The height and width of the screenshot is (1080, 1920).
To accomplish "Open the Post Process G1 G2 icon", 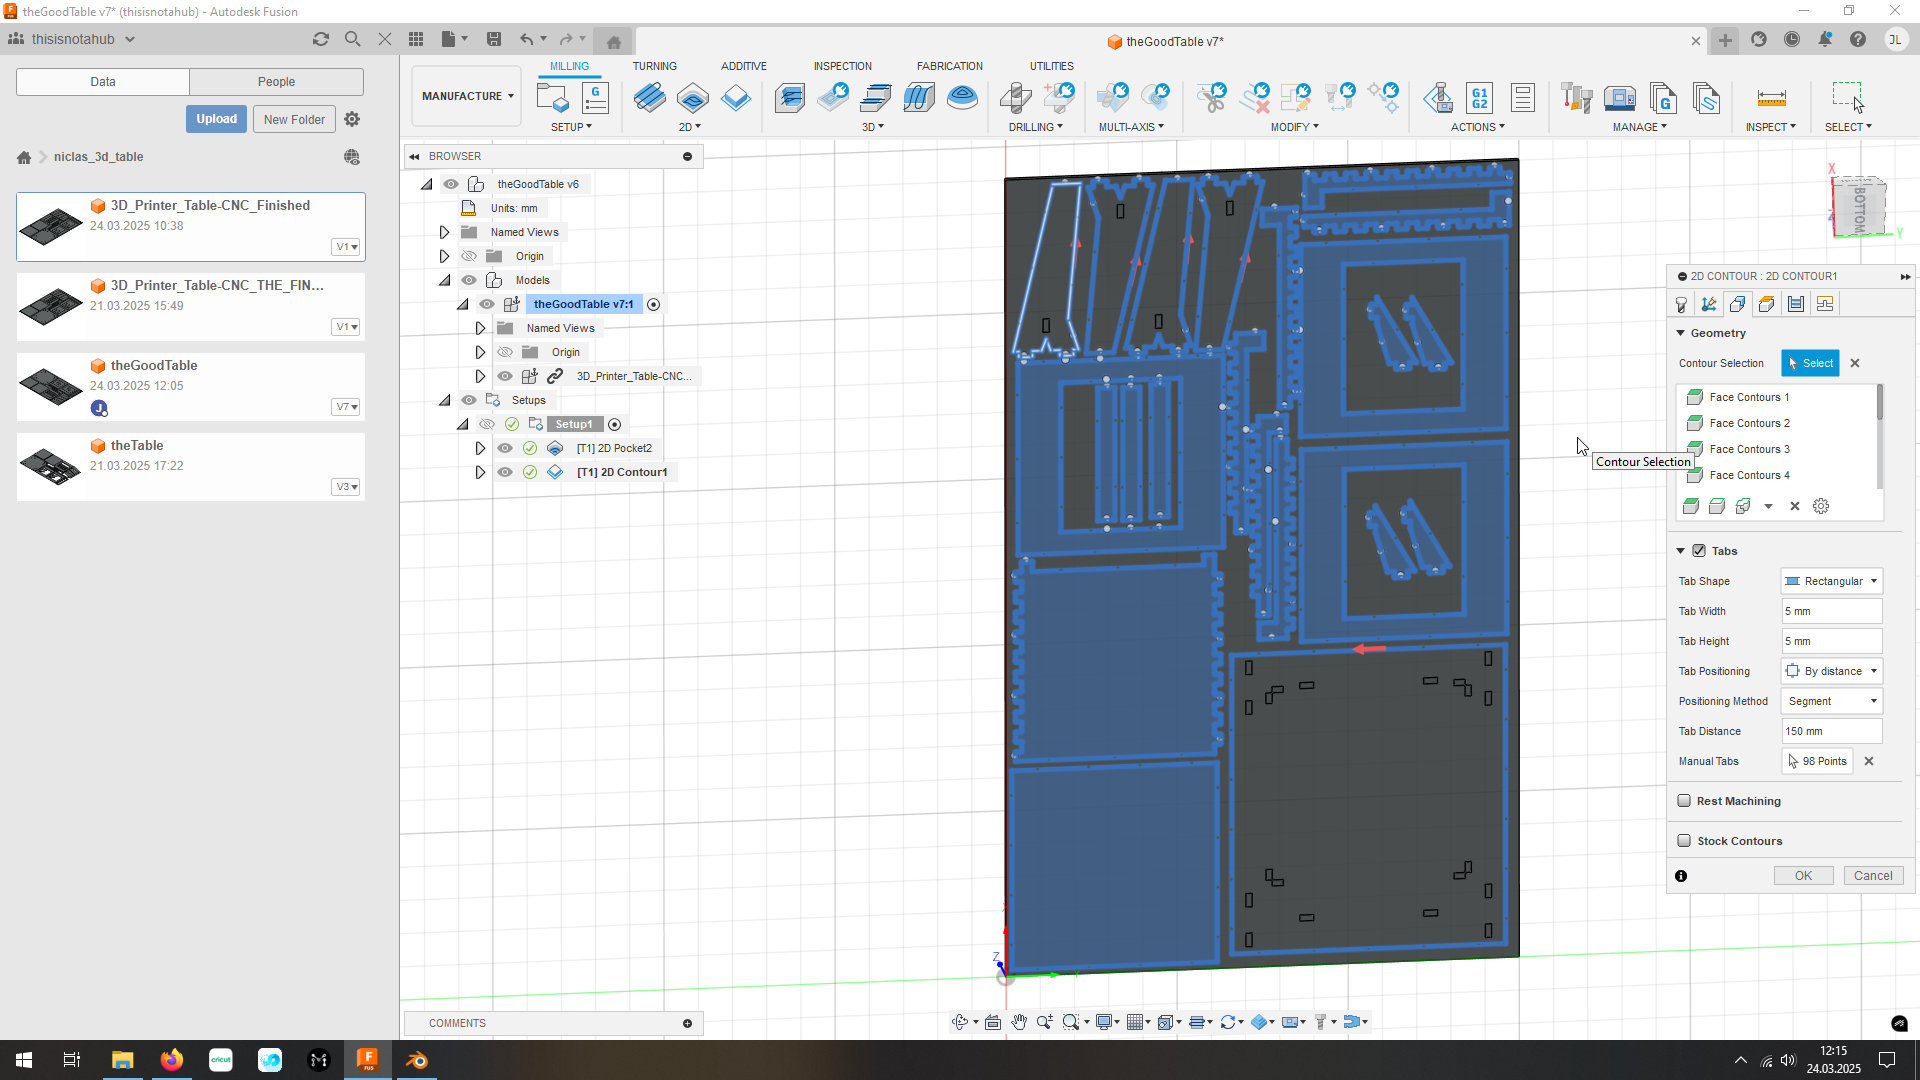I will click(x=1480, y=98).
